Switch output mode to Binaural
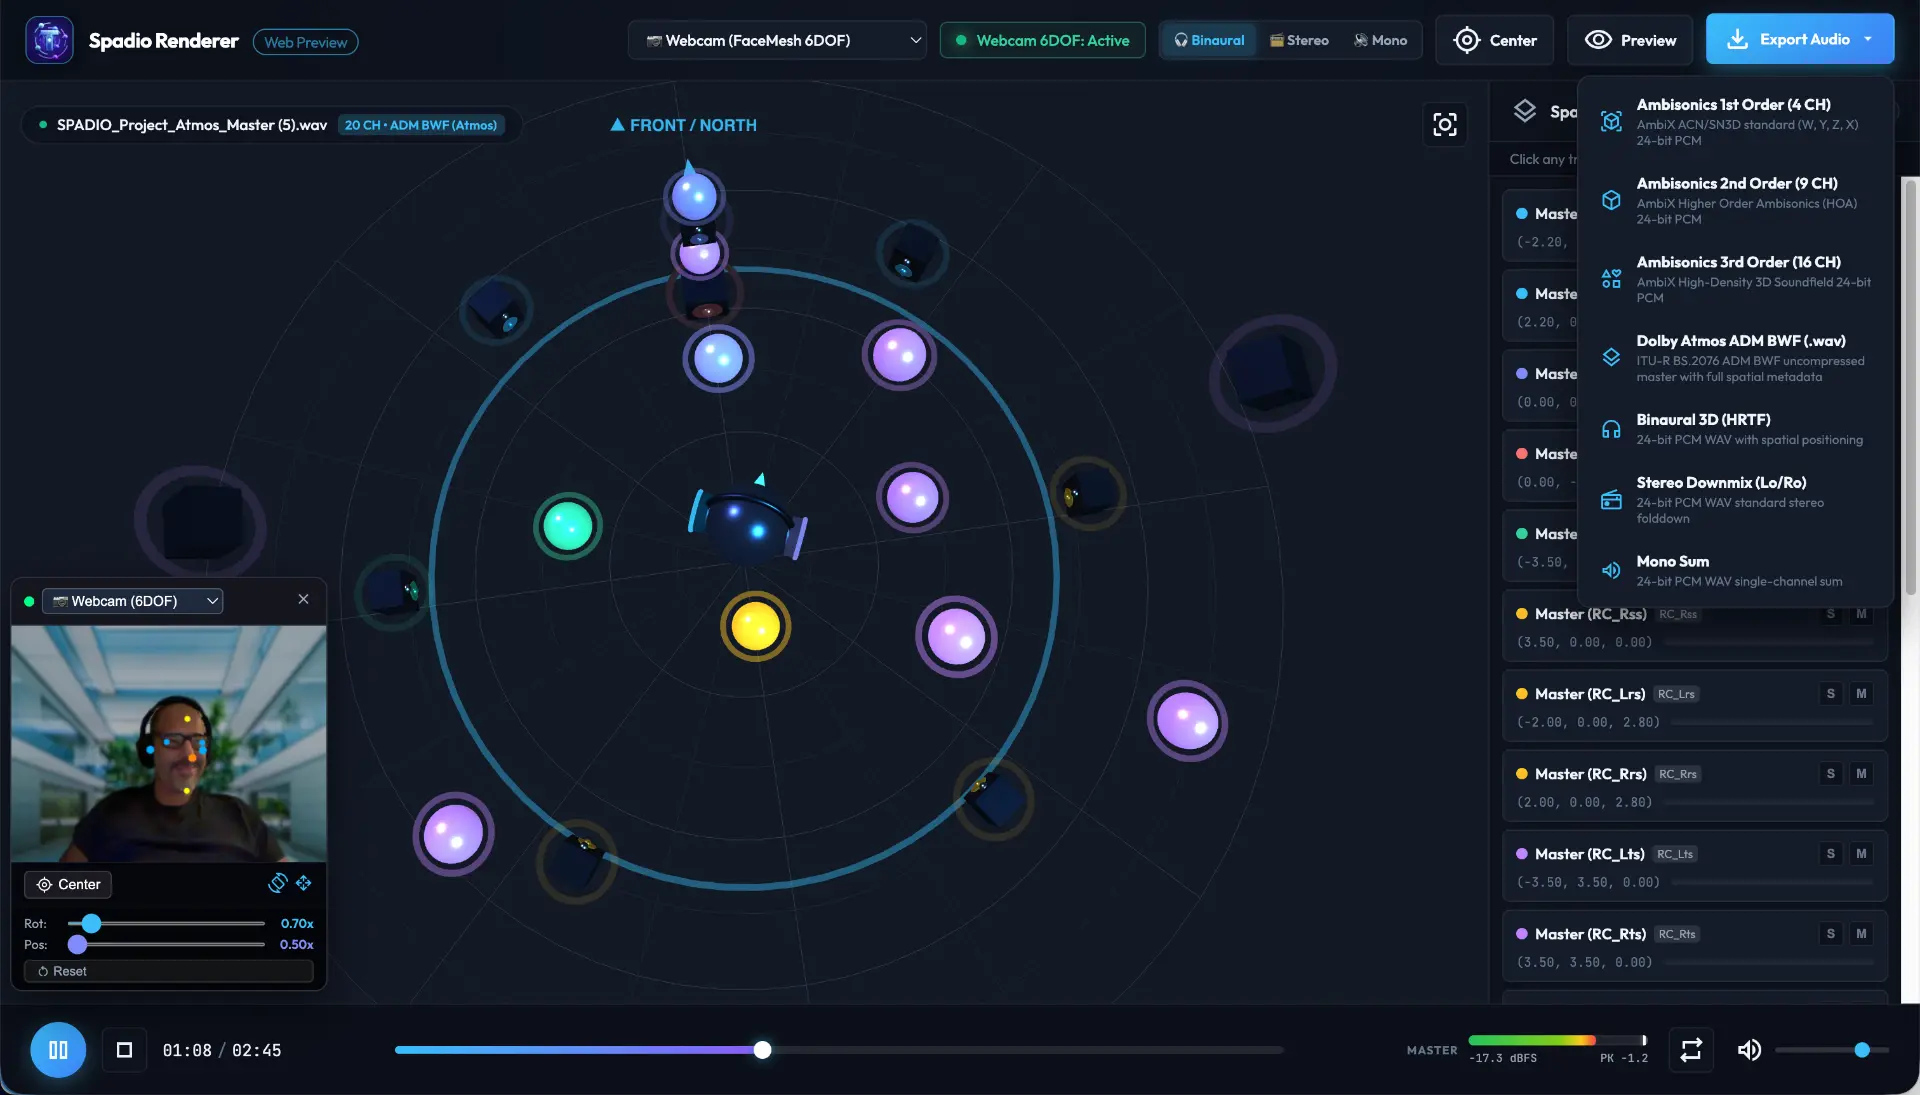 click(x=1209, y=40)
